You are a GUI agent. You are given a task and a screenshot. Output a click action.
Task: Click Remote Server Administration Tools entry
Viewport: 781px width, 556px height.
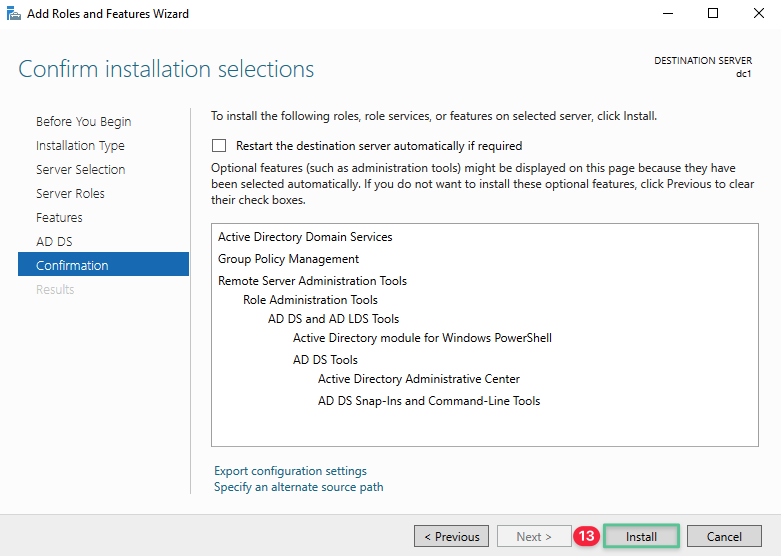(312, 281)
